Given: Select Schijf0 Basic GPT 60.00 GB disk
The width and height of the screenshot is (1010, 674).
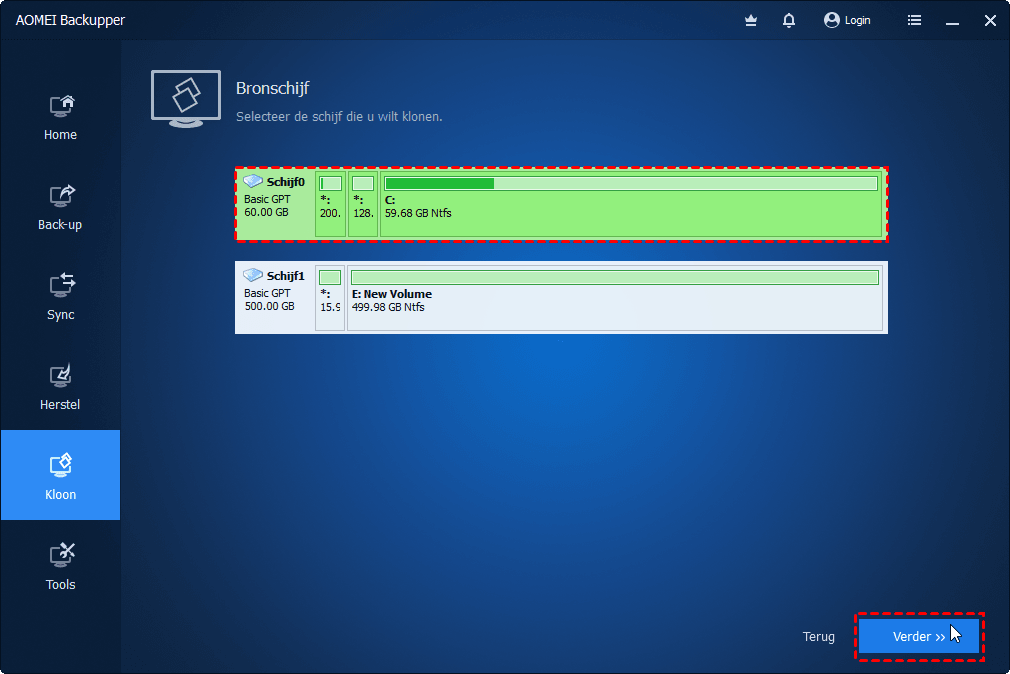Looking at the screenshot, I should tap(561, 204).
